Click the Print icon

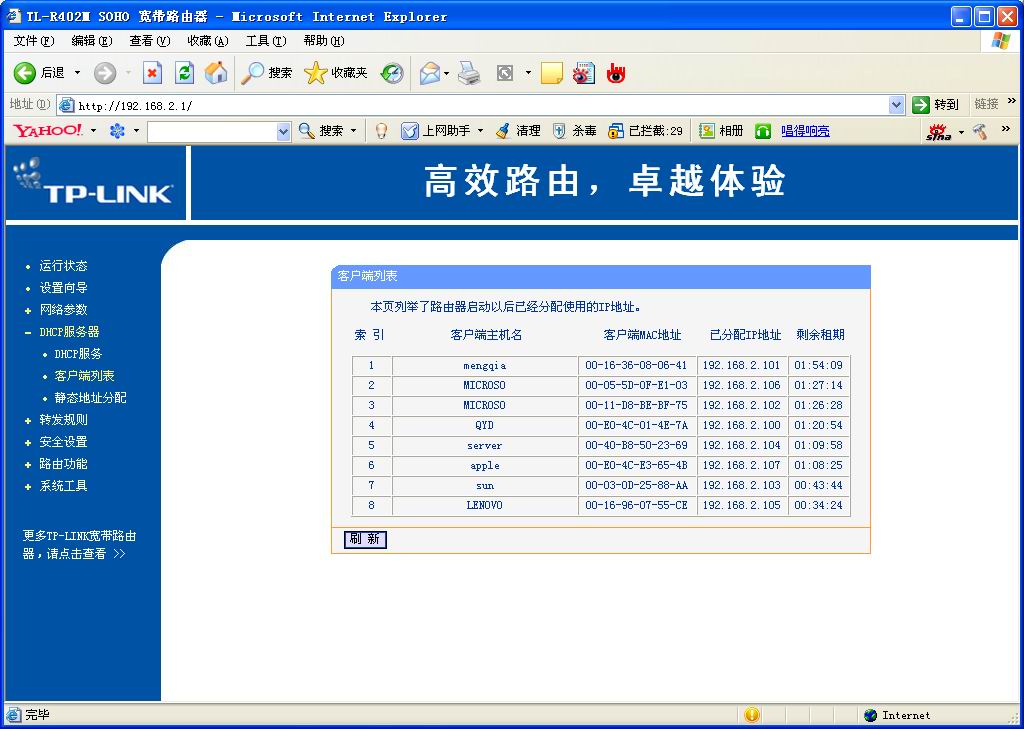[470, 72]
